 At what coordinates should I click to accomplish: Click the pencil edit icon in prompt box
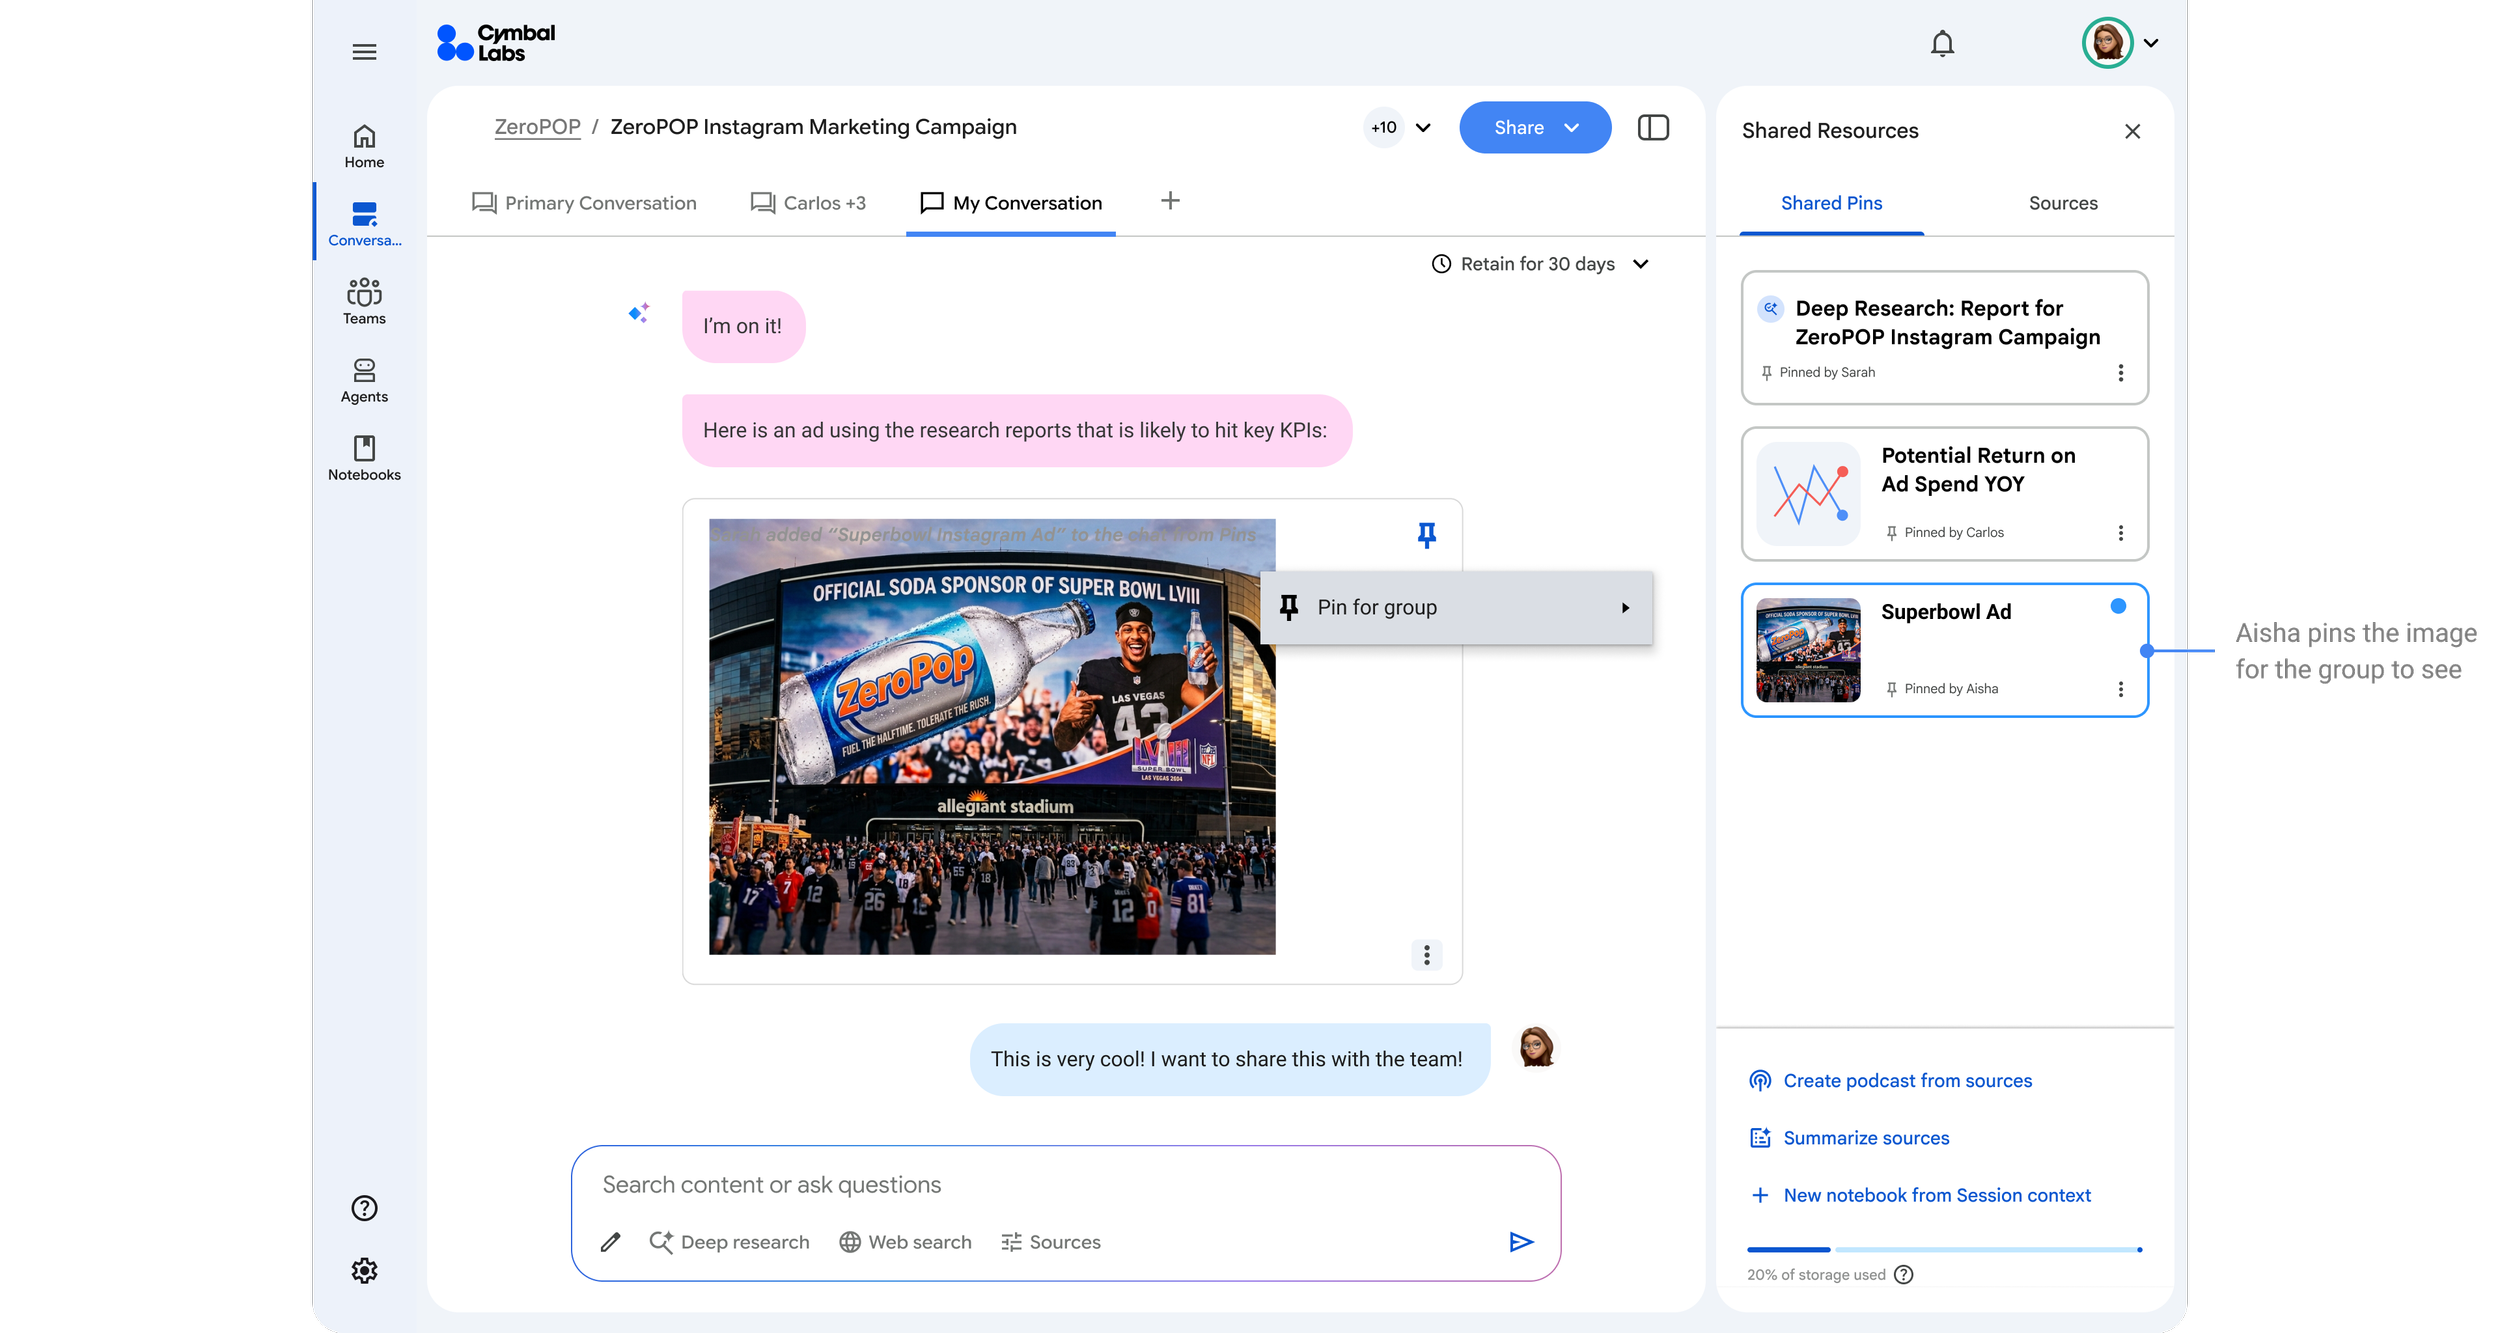(x=610, y=1242)
